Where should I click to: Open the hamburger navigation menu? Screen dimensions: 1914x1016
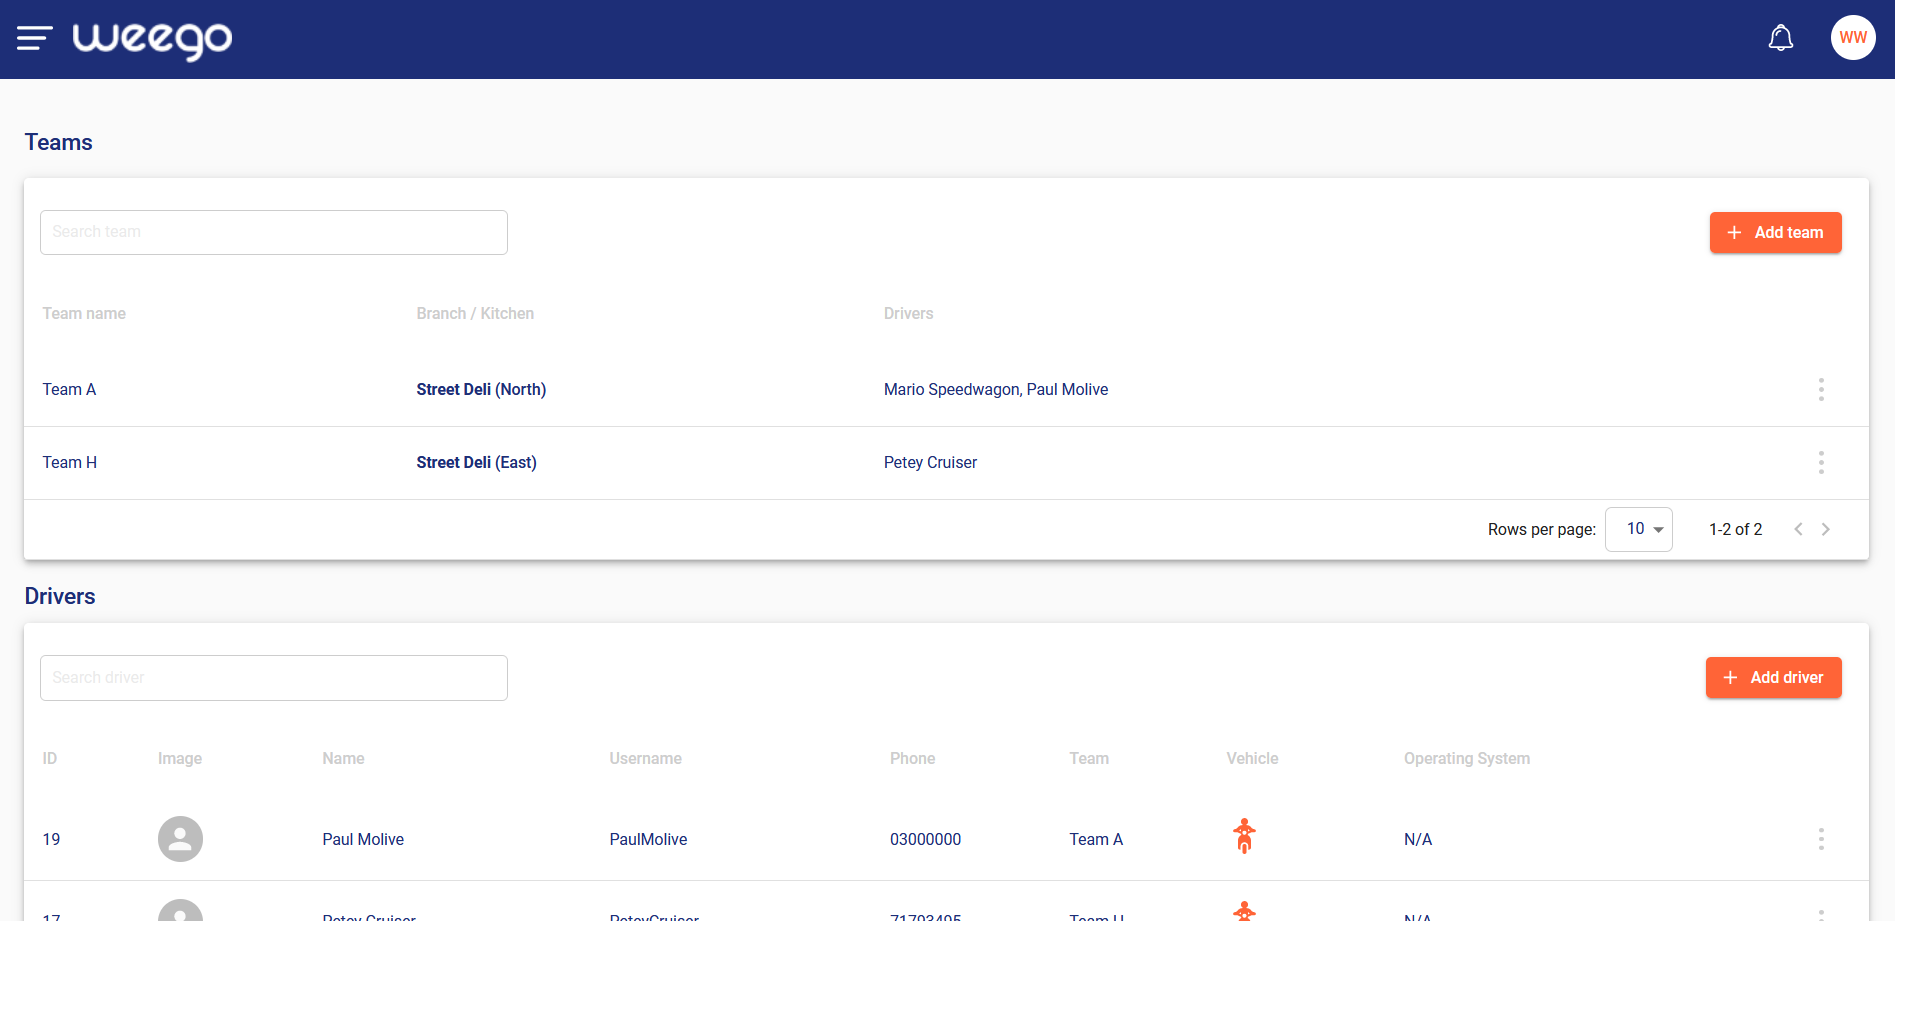pos(34,38)
